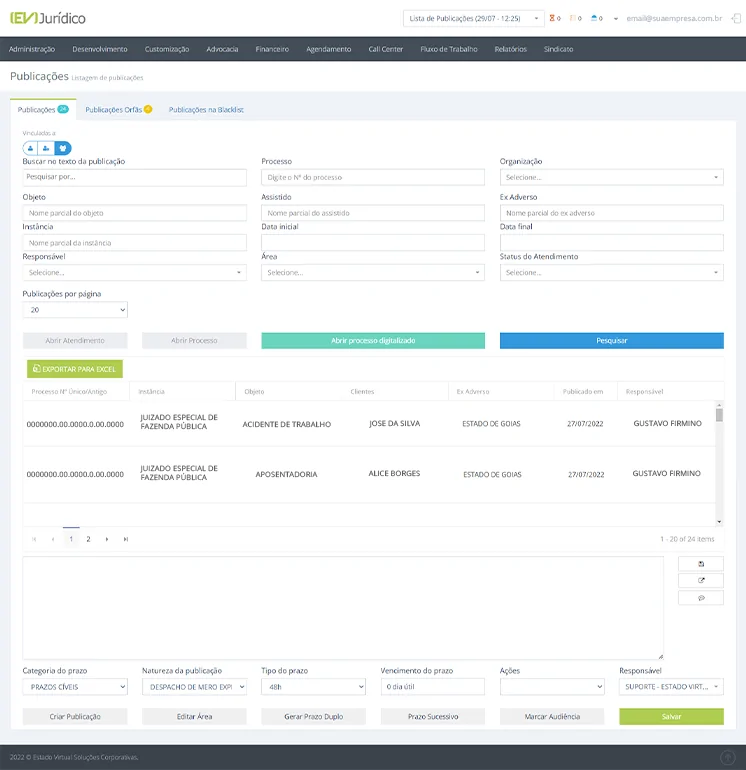Toggle the highlighted third Vinculadas a filter
The height and width of the screenshot is (770, 746).
[63, 148]
